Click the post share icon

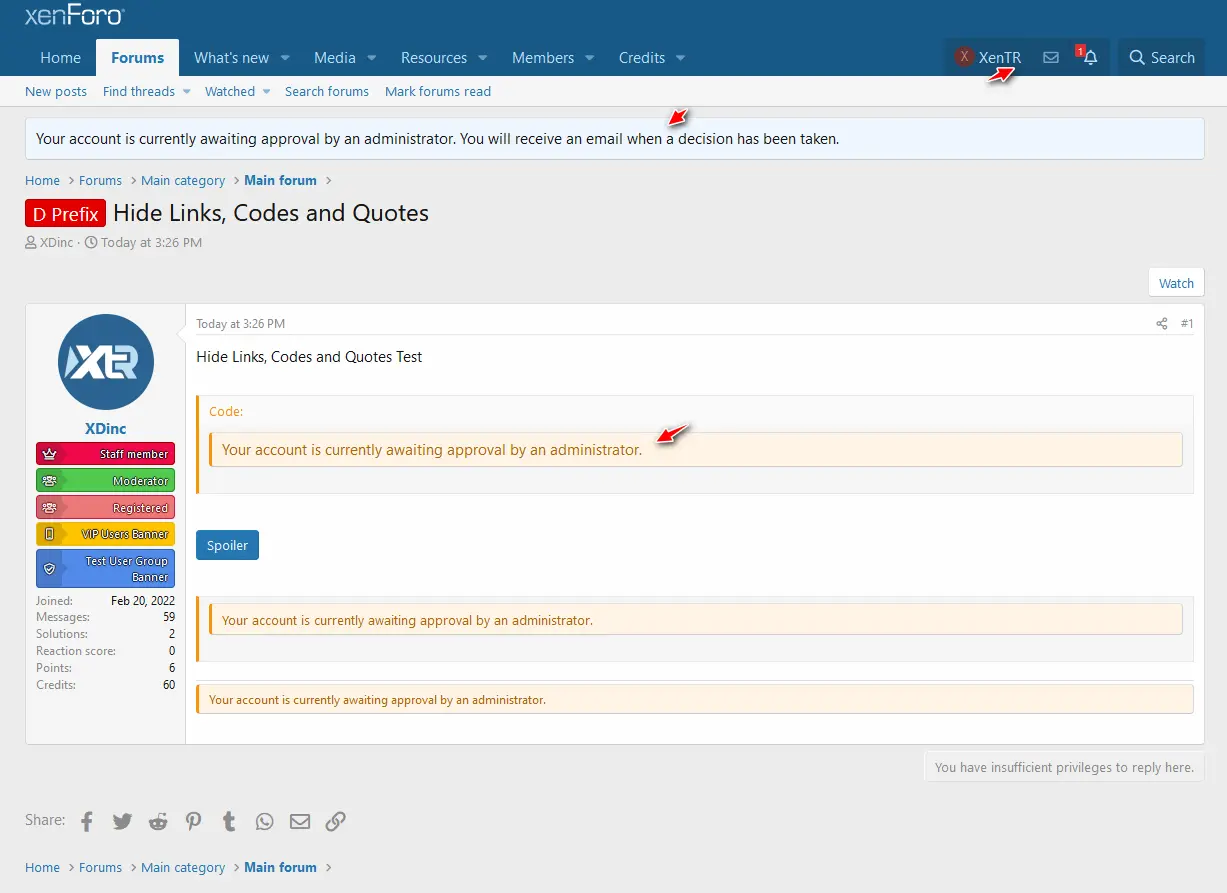(1161, 324)
